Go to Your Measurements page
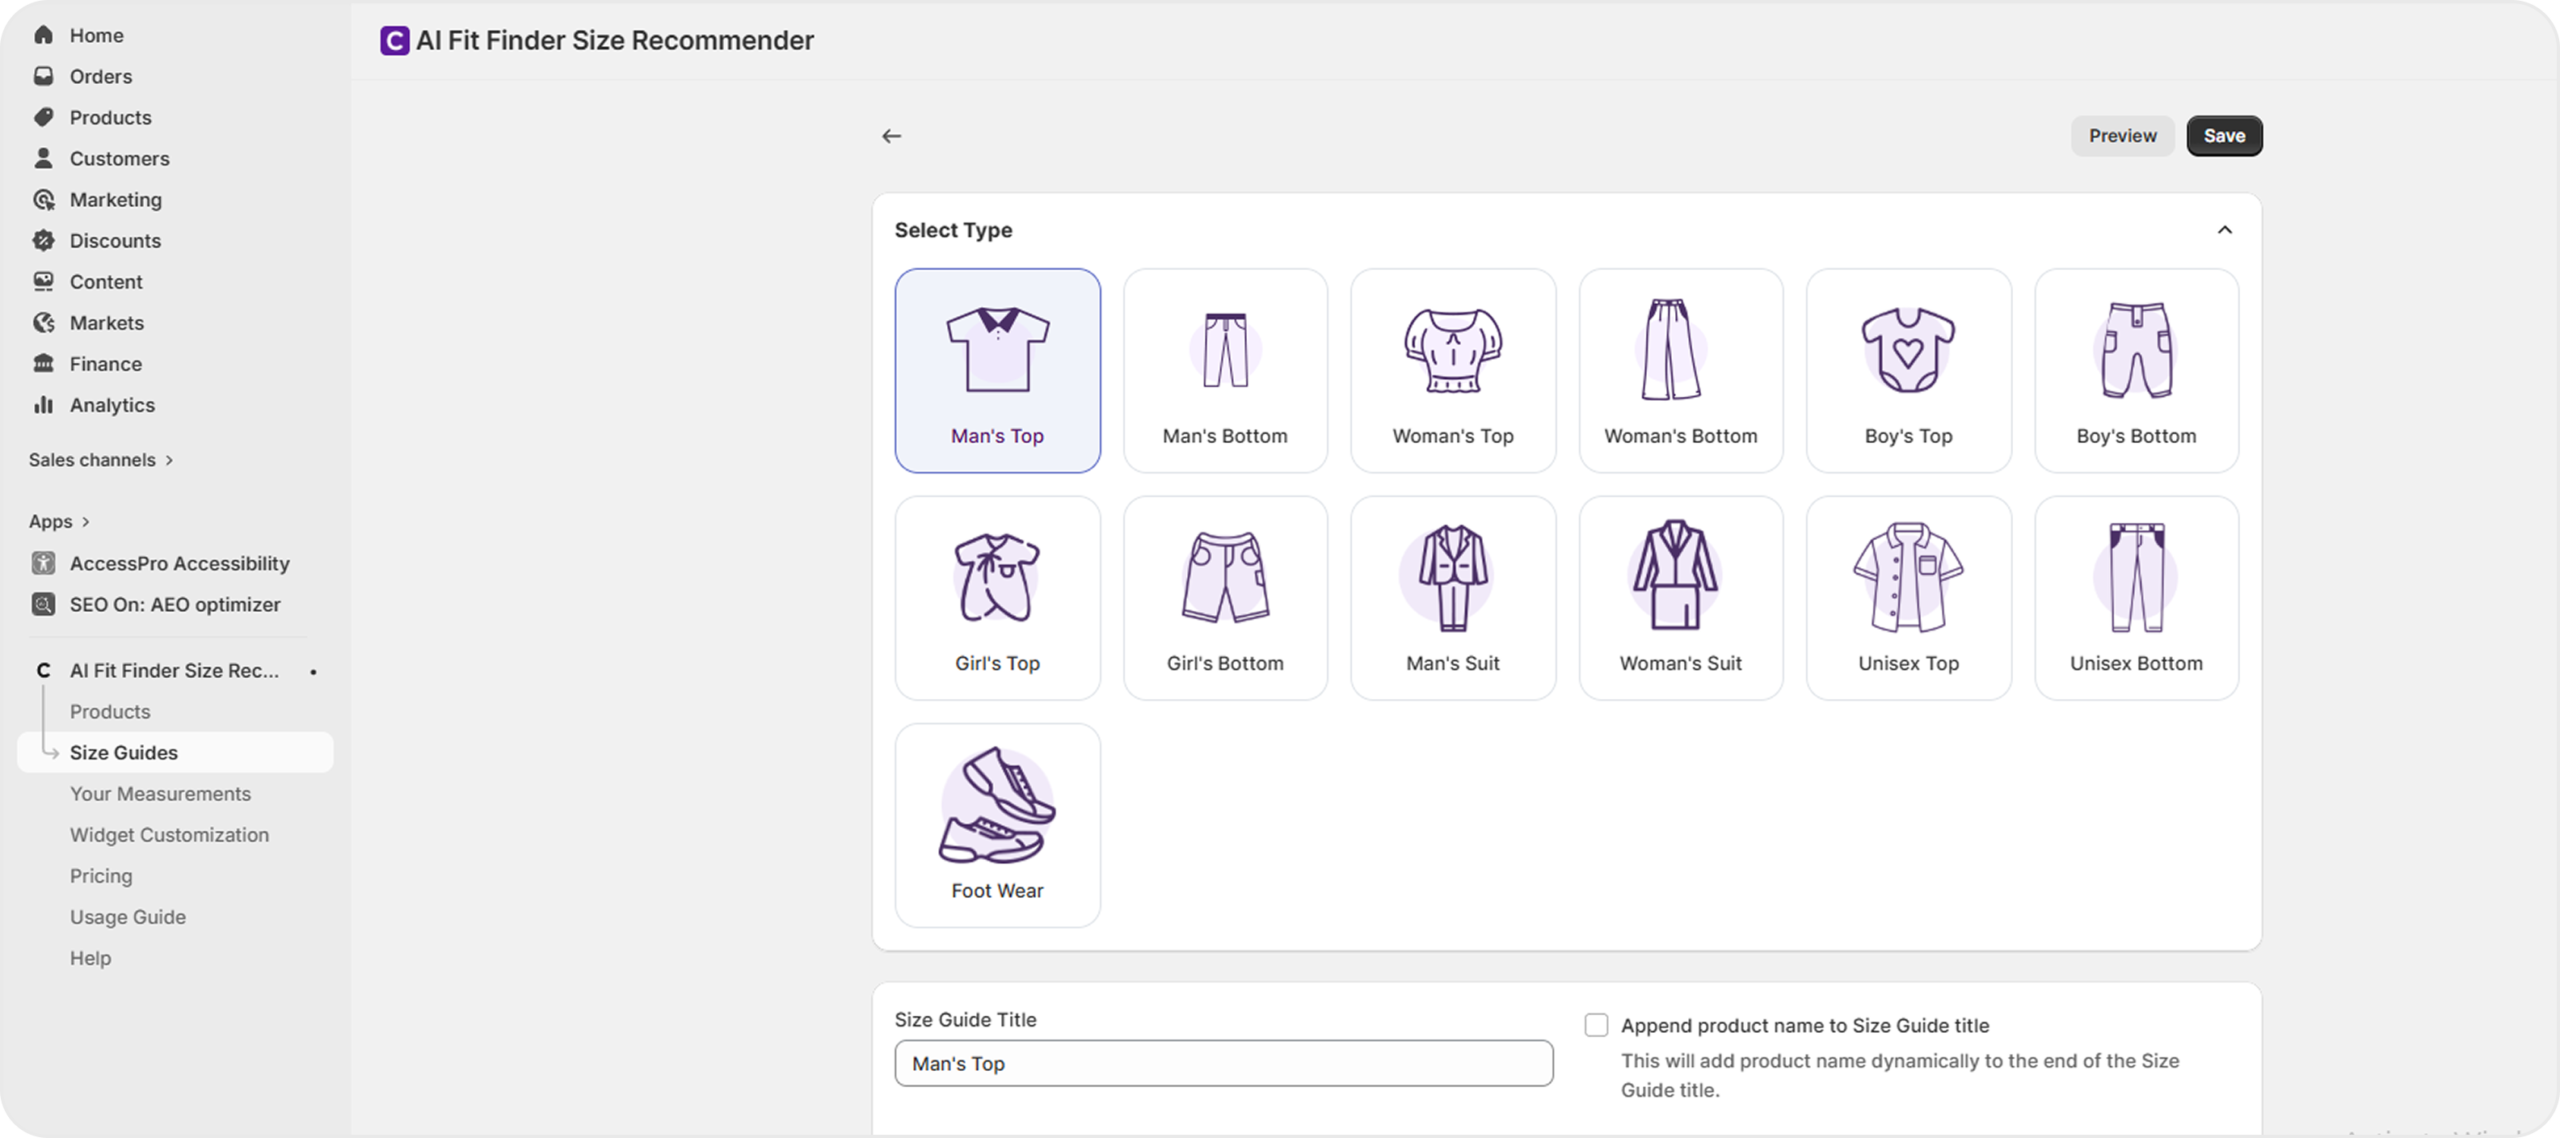 click(x=160, y=793)
